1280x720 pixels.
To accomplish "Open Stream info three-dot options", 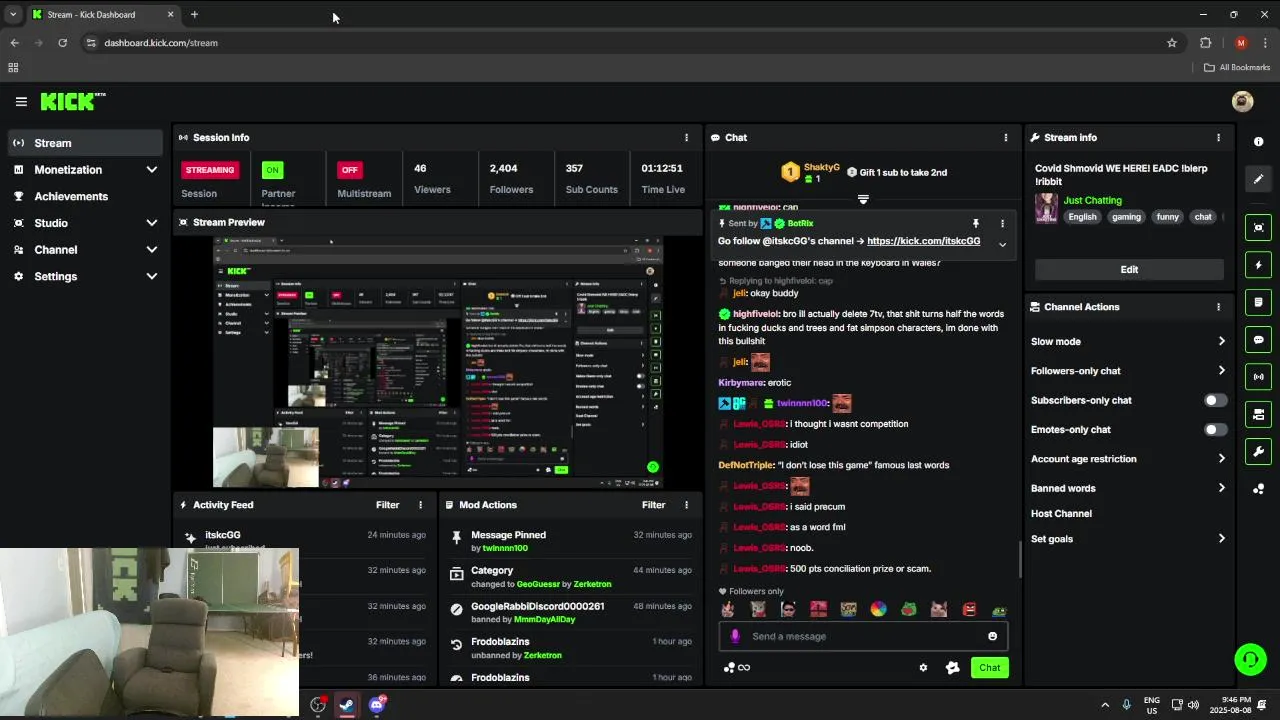I will point(1218,138).
